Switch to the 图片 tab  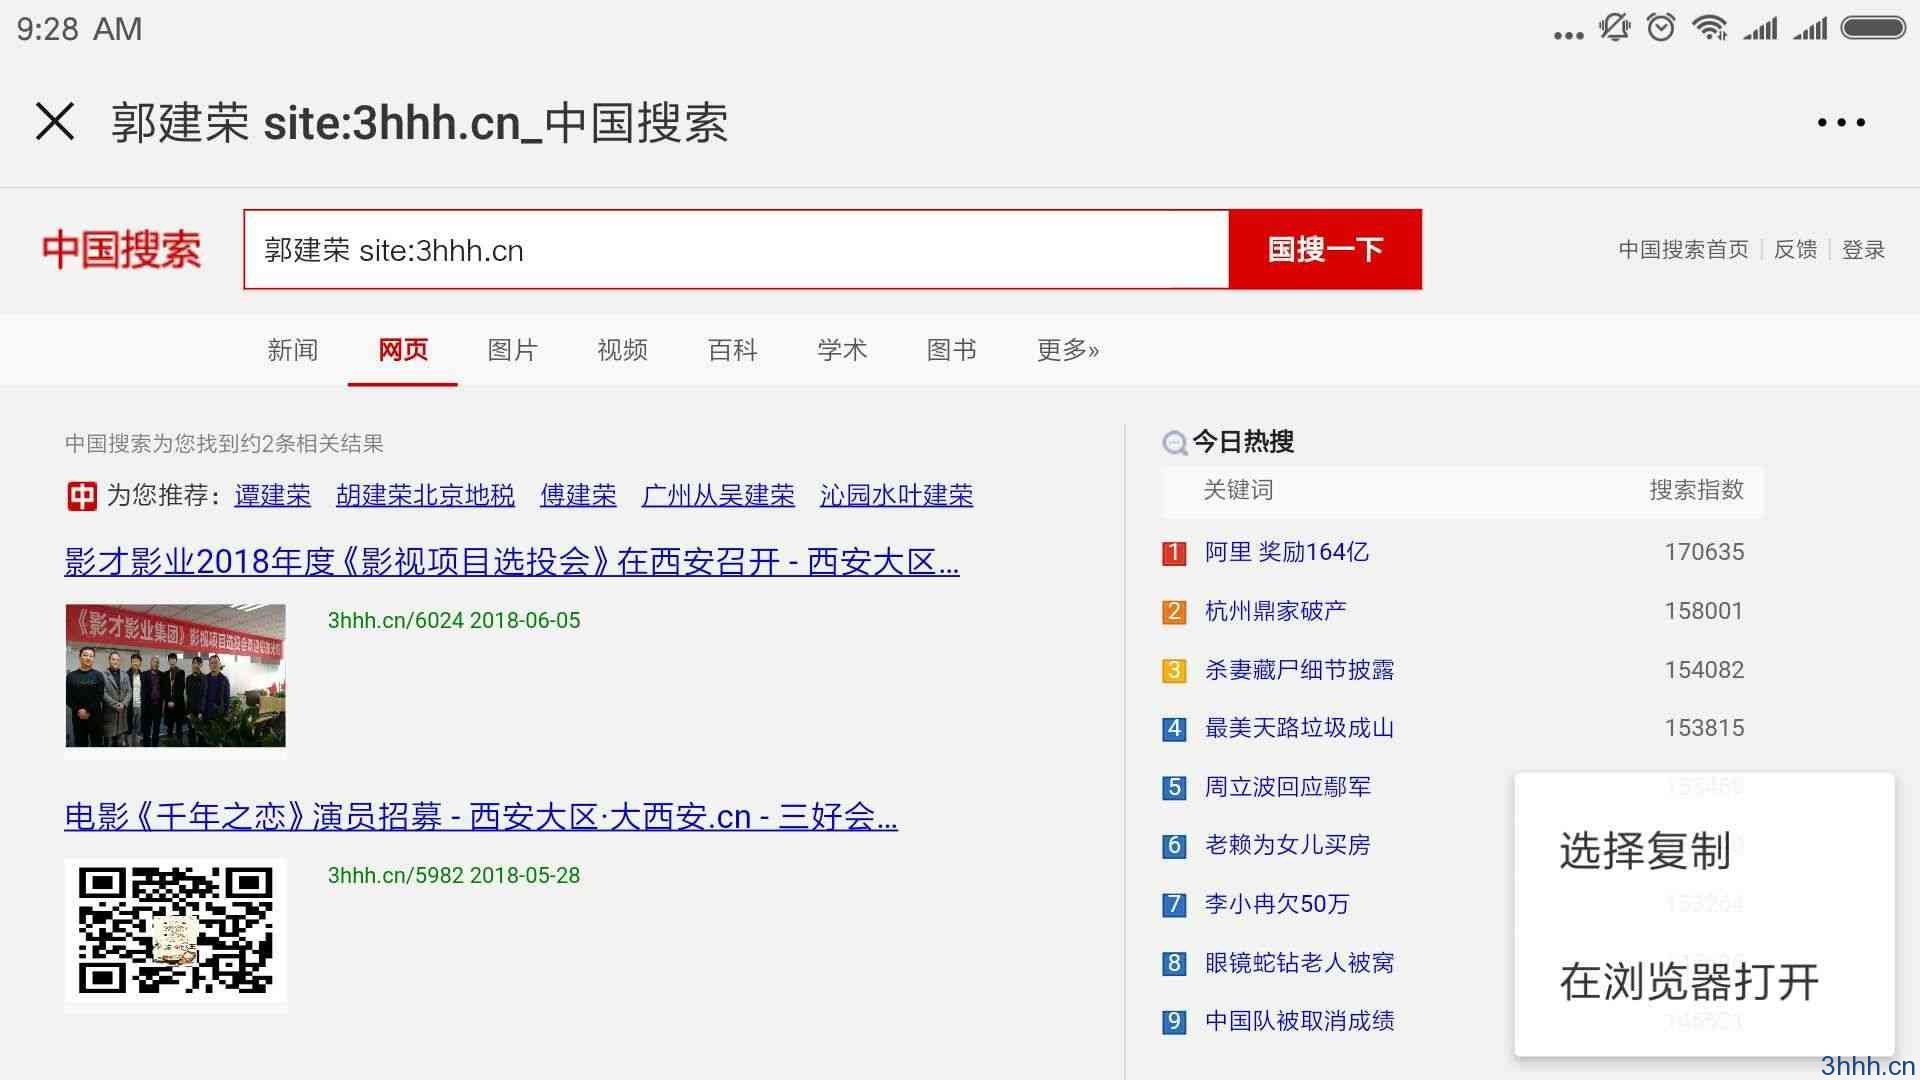point(512,350)
